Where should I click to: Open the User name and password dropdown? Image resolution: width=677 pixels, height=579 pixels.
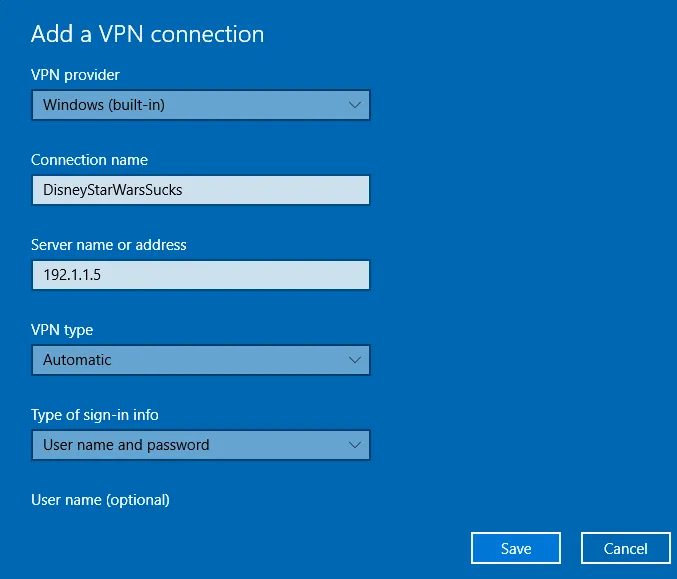click(200, 445)
